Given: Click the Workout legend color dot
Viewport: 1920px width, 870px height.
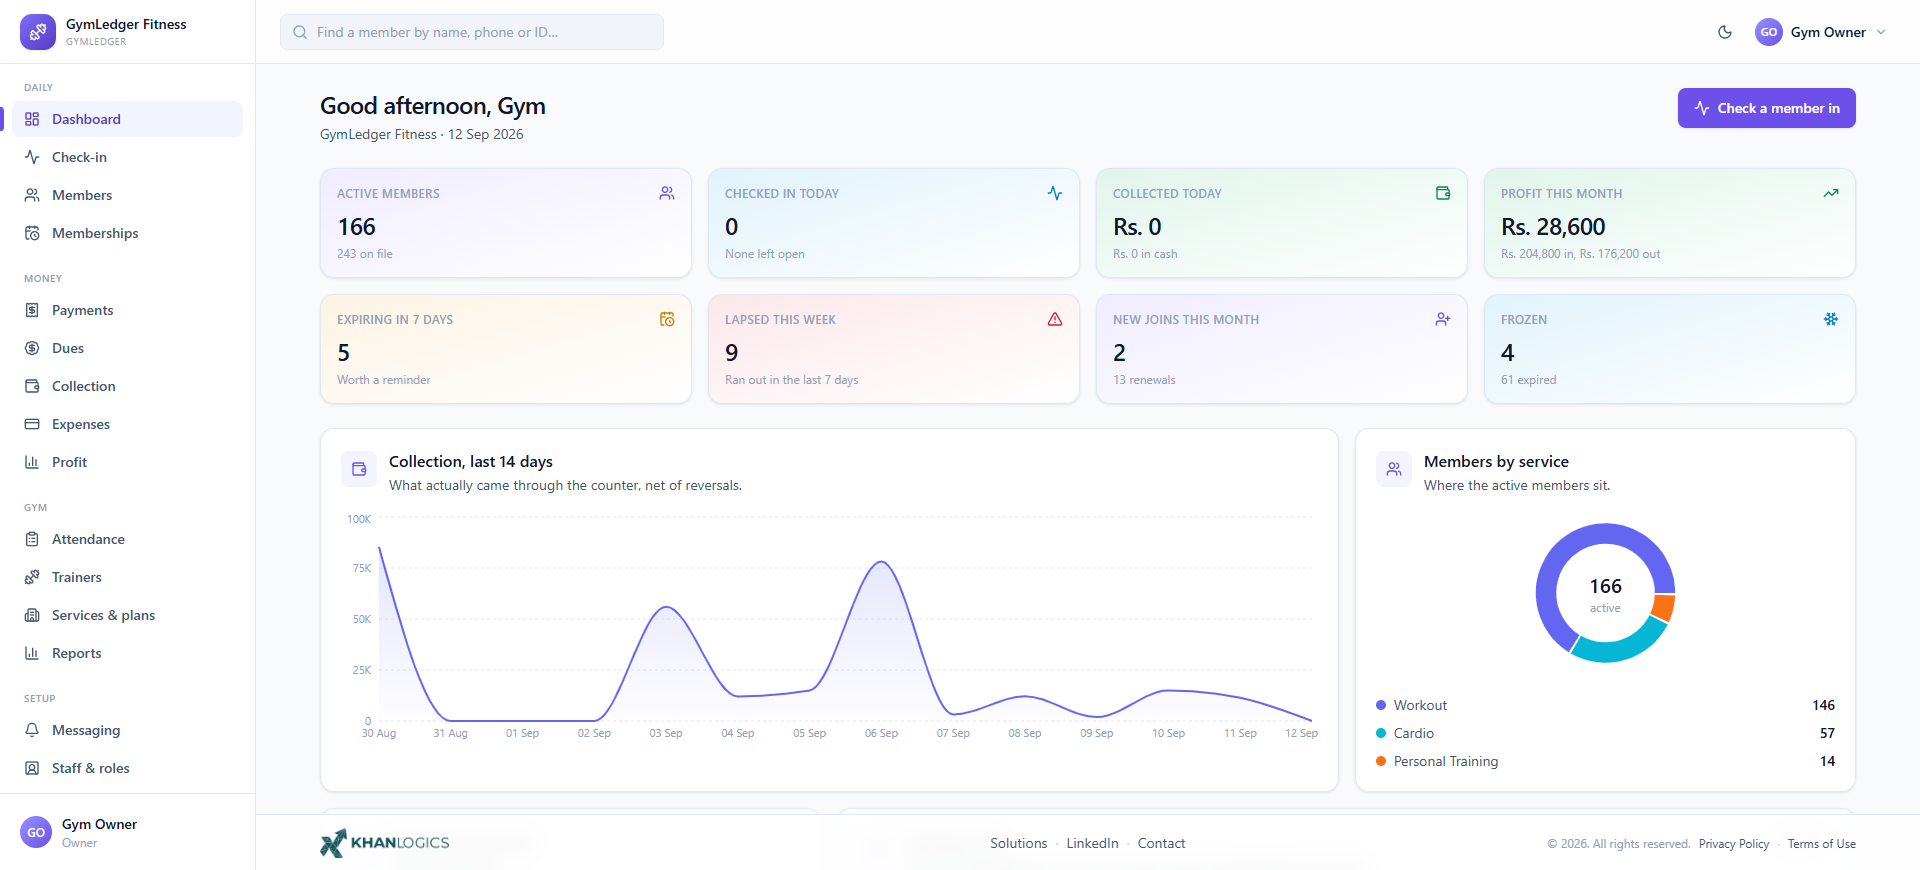Looking at the screenshot, I should (1381, 705).
